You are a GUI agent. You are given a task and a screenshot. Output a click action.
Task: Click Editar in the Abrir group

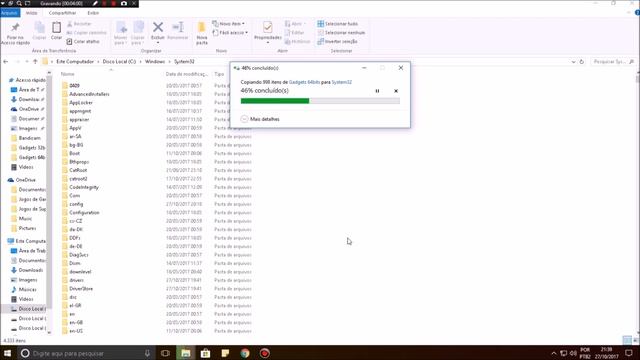[x=294, y=33]
